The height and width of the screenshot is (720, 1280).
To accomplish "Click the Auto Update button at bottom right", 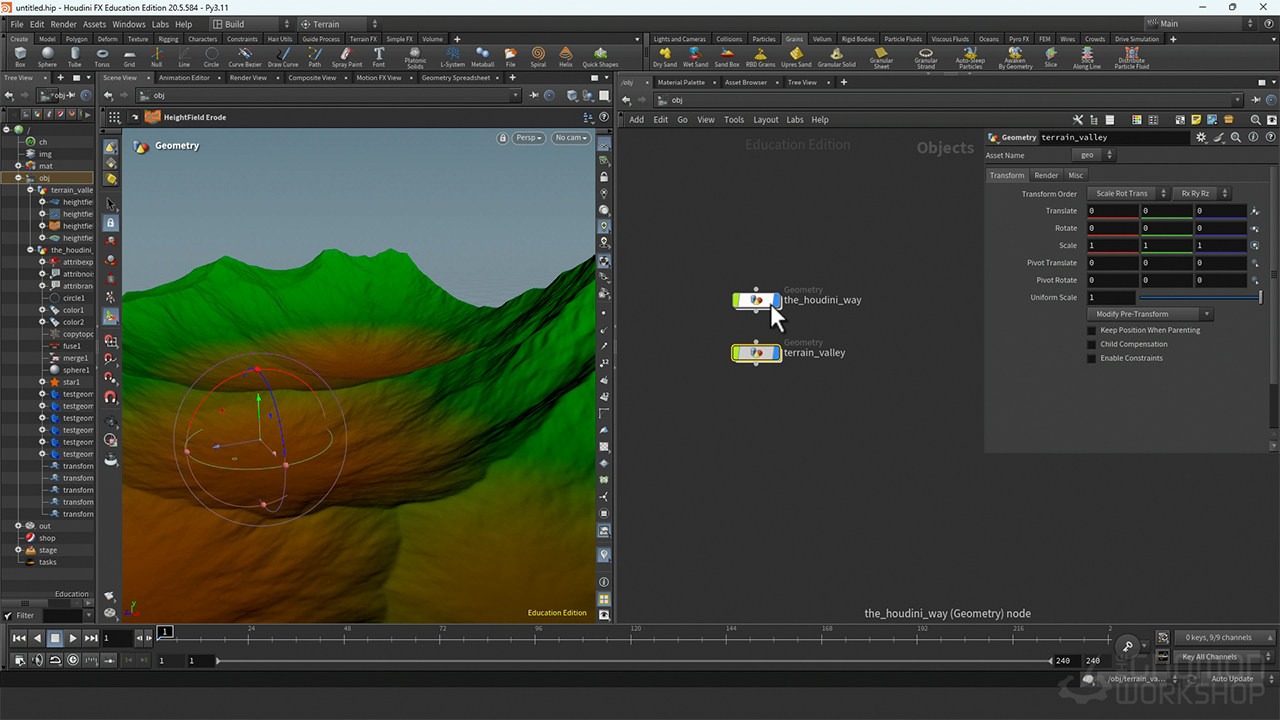I will tap(1231, 678).
